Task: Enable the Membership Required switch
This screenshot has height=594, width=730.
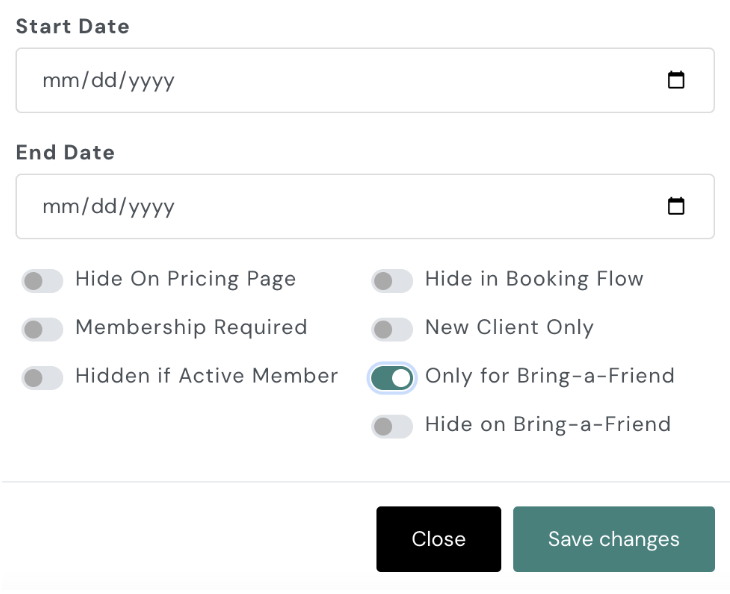Action: (x=42, y=328)
